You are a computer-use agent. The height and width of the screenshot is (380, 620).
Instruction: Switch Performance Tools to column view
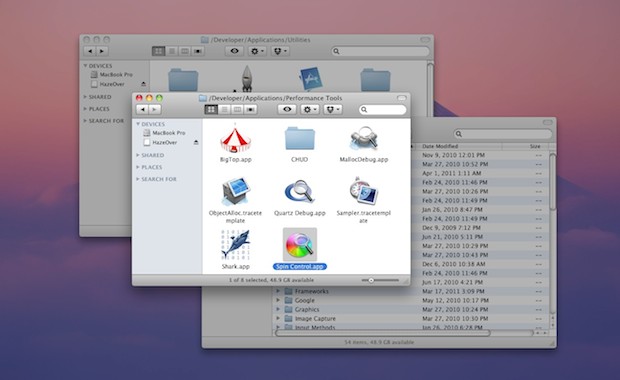click(237, 110)
